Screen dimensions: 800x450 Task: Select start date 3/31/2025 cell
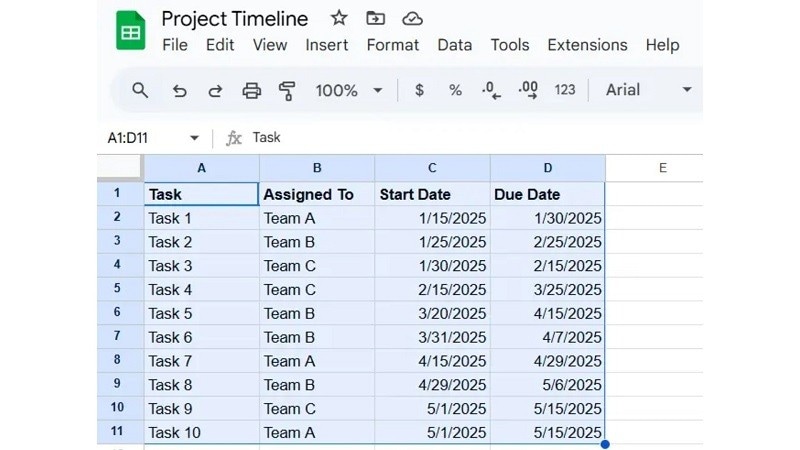click(x=432, y=337)
